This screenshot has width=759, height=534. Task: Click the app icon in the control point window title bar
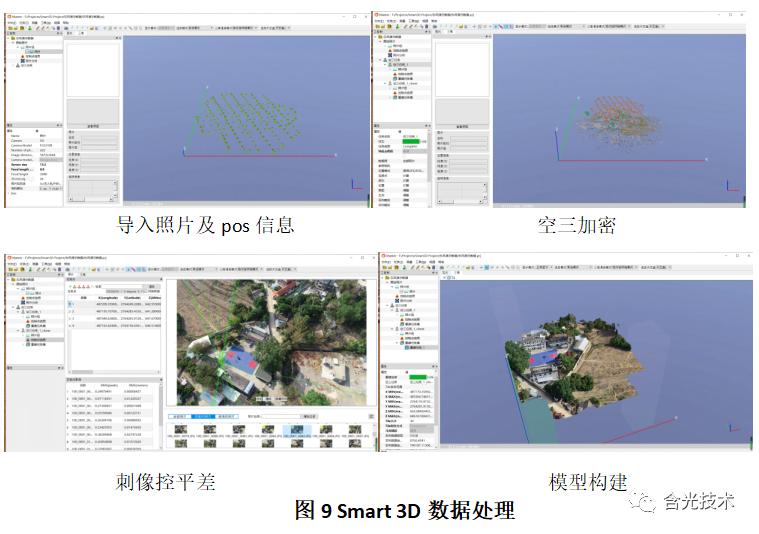click(x=10, y=257)
